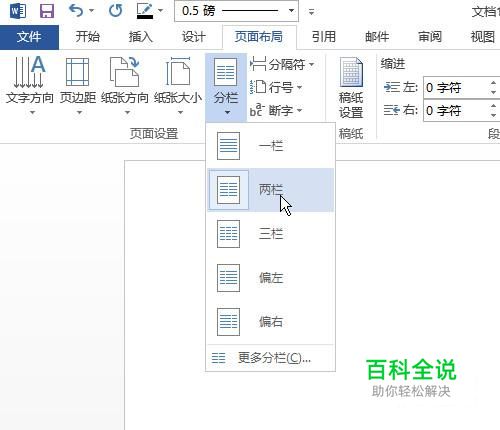Switch to the 开始 tab
The height and width of the screenshot is (430, 500).
pos(87,37)
